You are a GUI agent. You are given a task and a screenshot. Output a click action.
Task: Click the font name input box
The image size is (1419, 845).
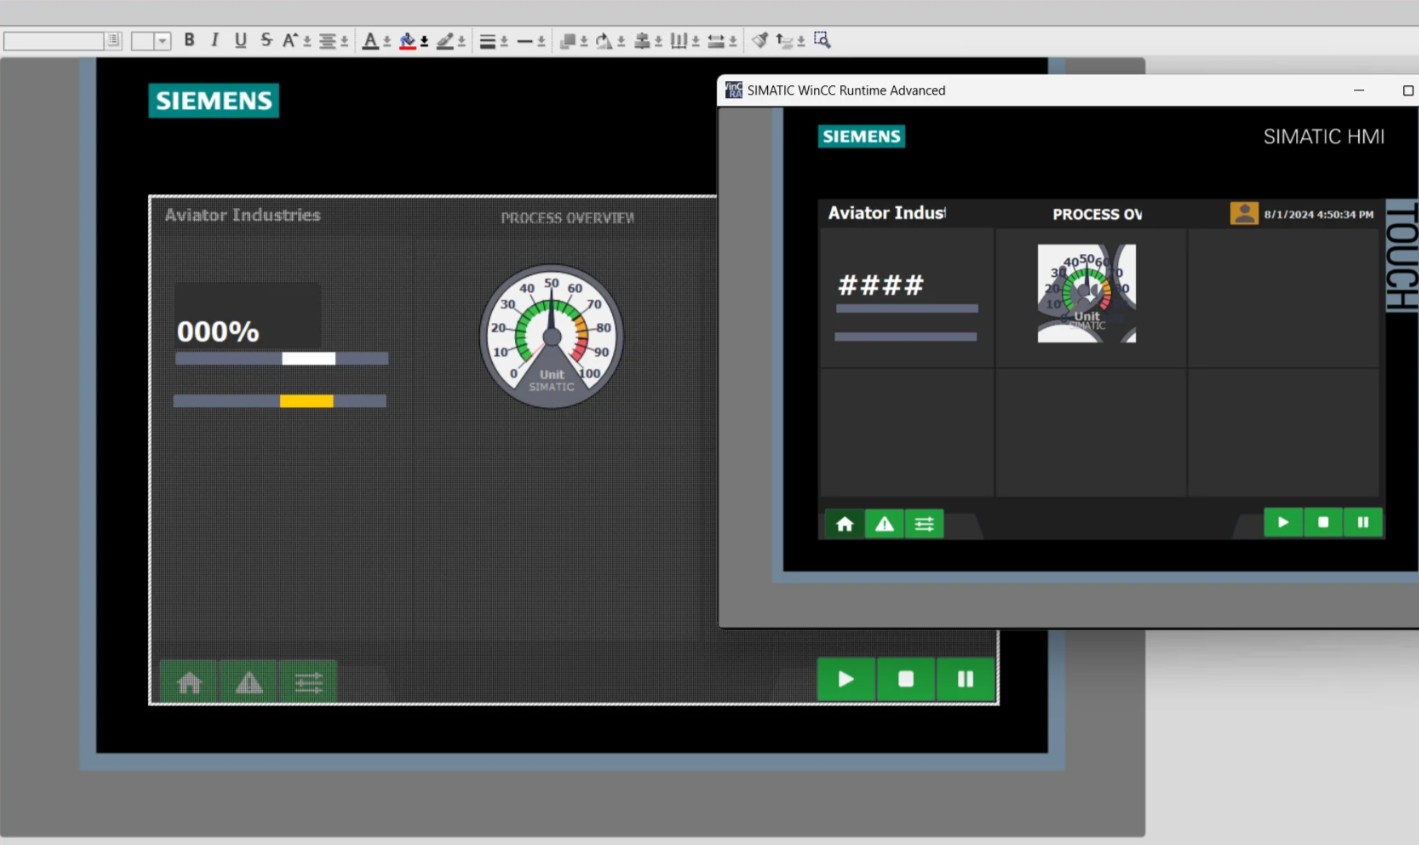(54, 41)
